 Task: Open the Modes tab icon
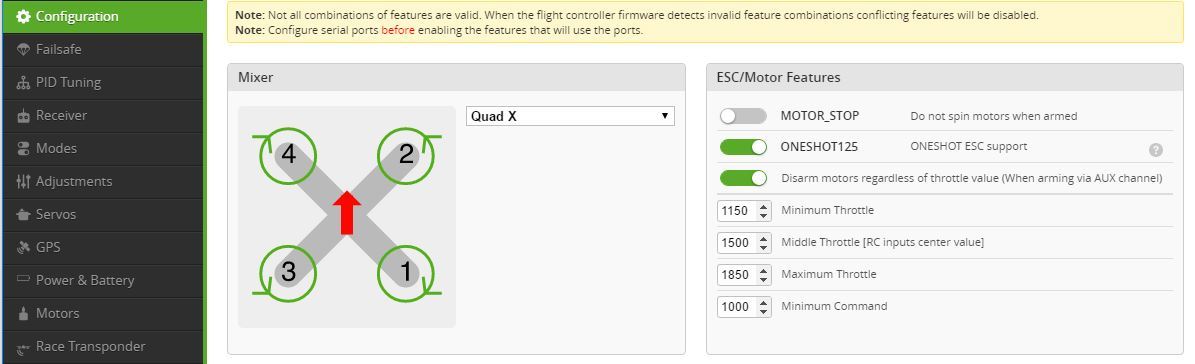[23, 148]
